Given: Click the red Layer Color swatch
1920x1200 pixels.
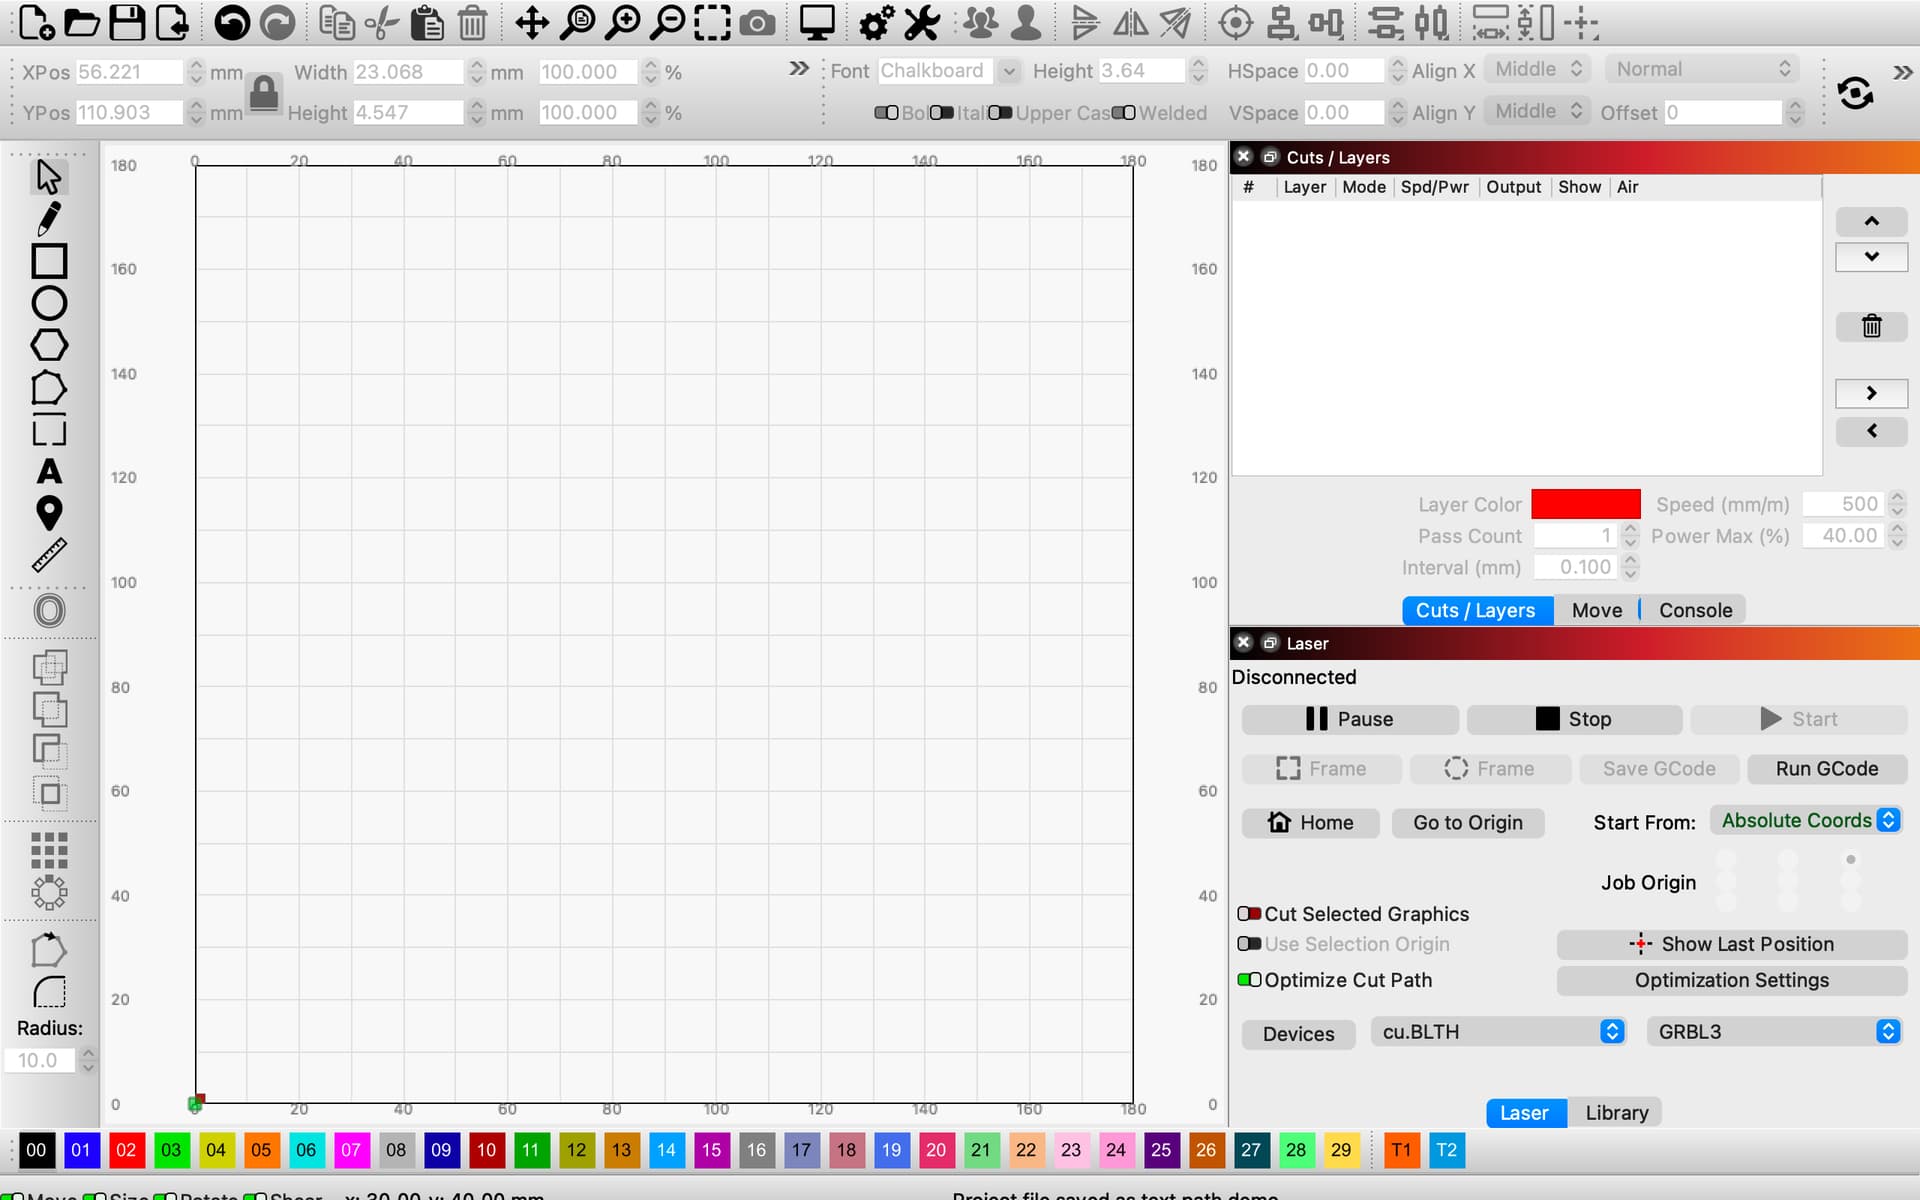Looking at the screenshot, I should point(1585,502).
